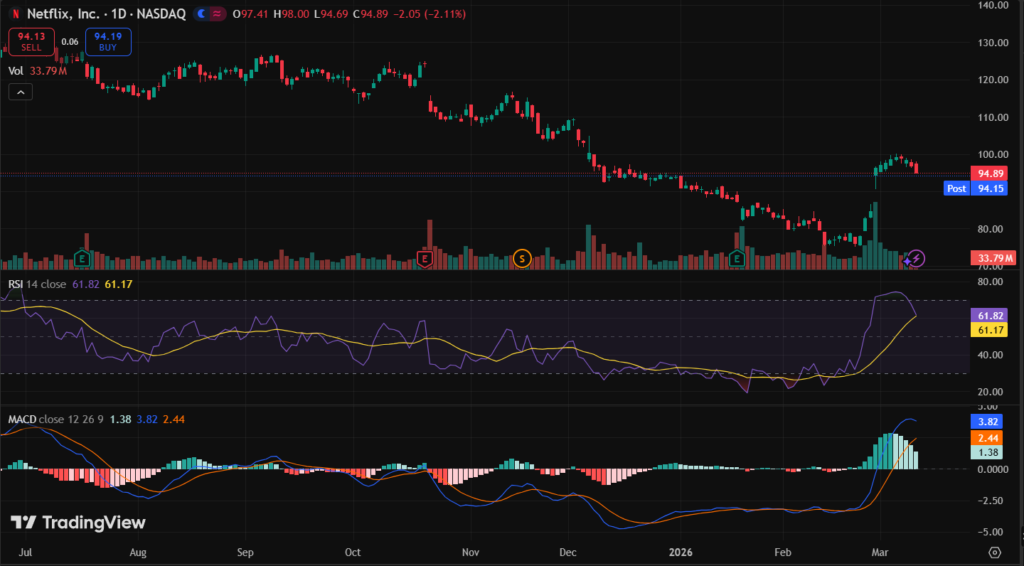Viewport: 1024px width, 566px height.
Task: Click the post-market moon session icon
Action: tap(203, 15)
